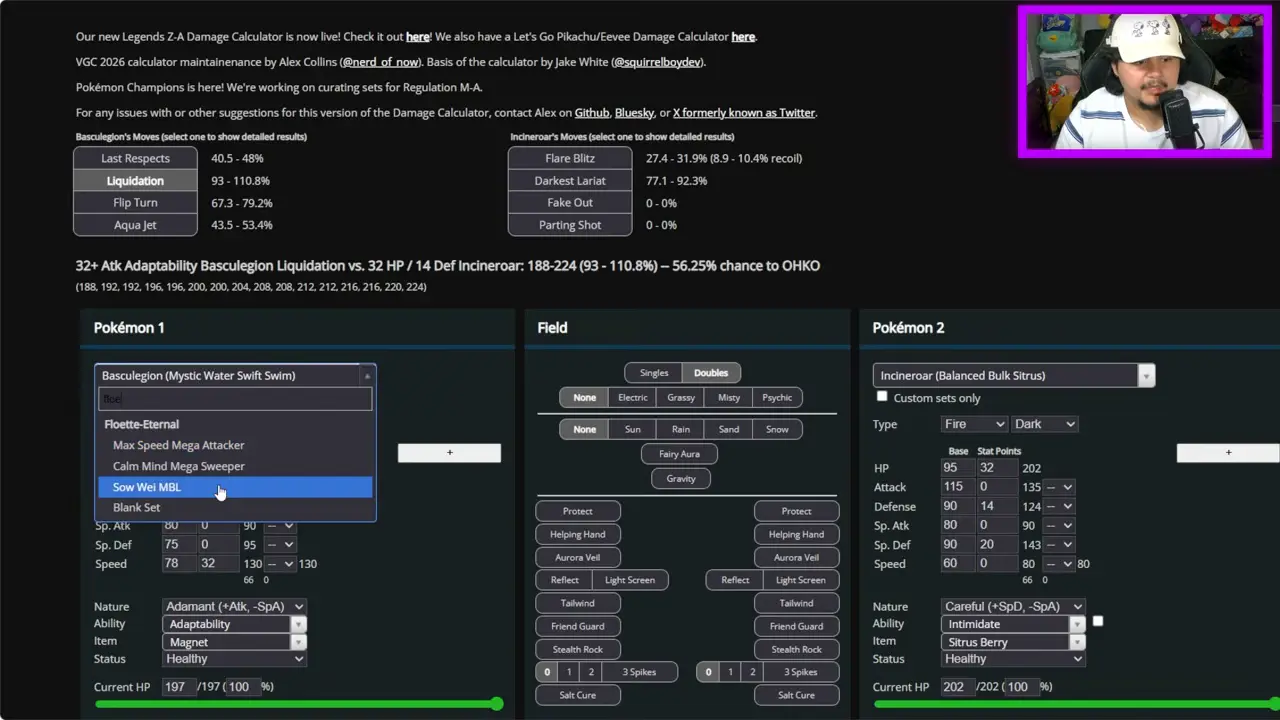
Task: Open the Magnet item dropdown
Action: coord(234,642)
